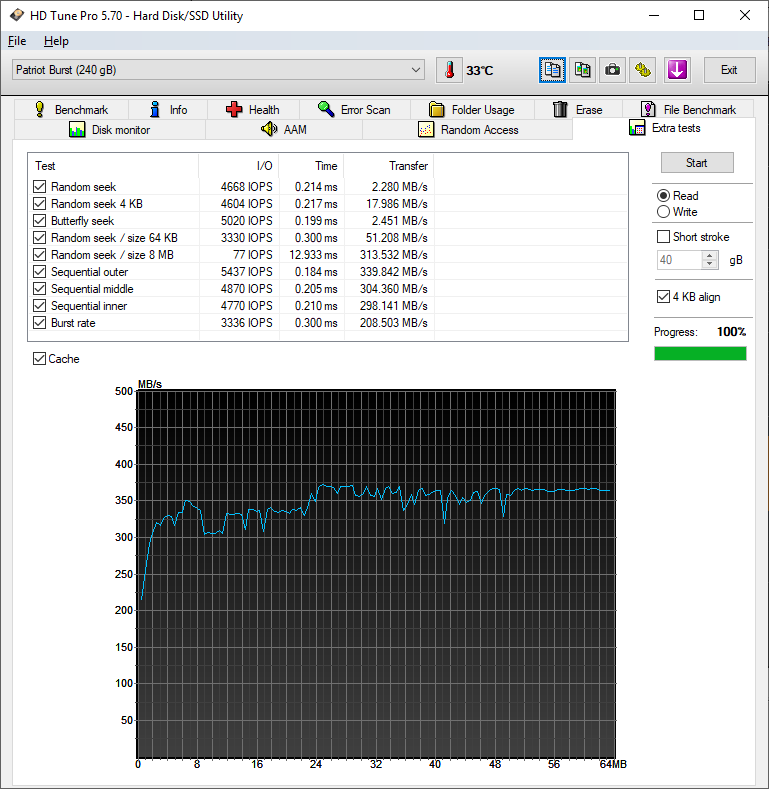Click the Exit button

click(x=729, y=70)
